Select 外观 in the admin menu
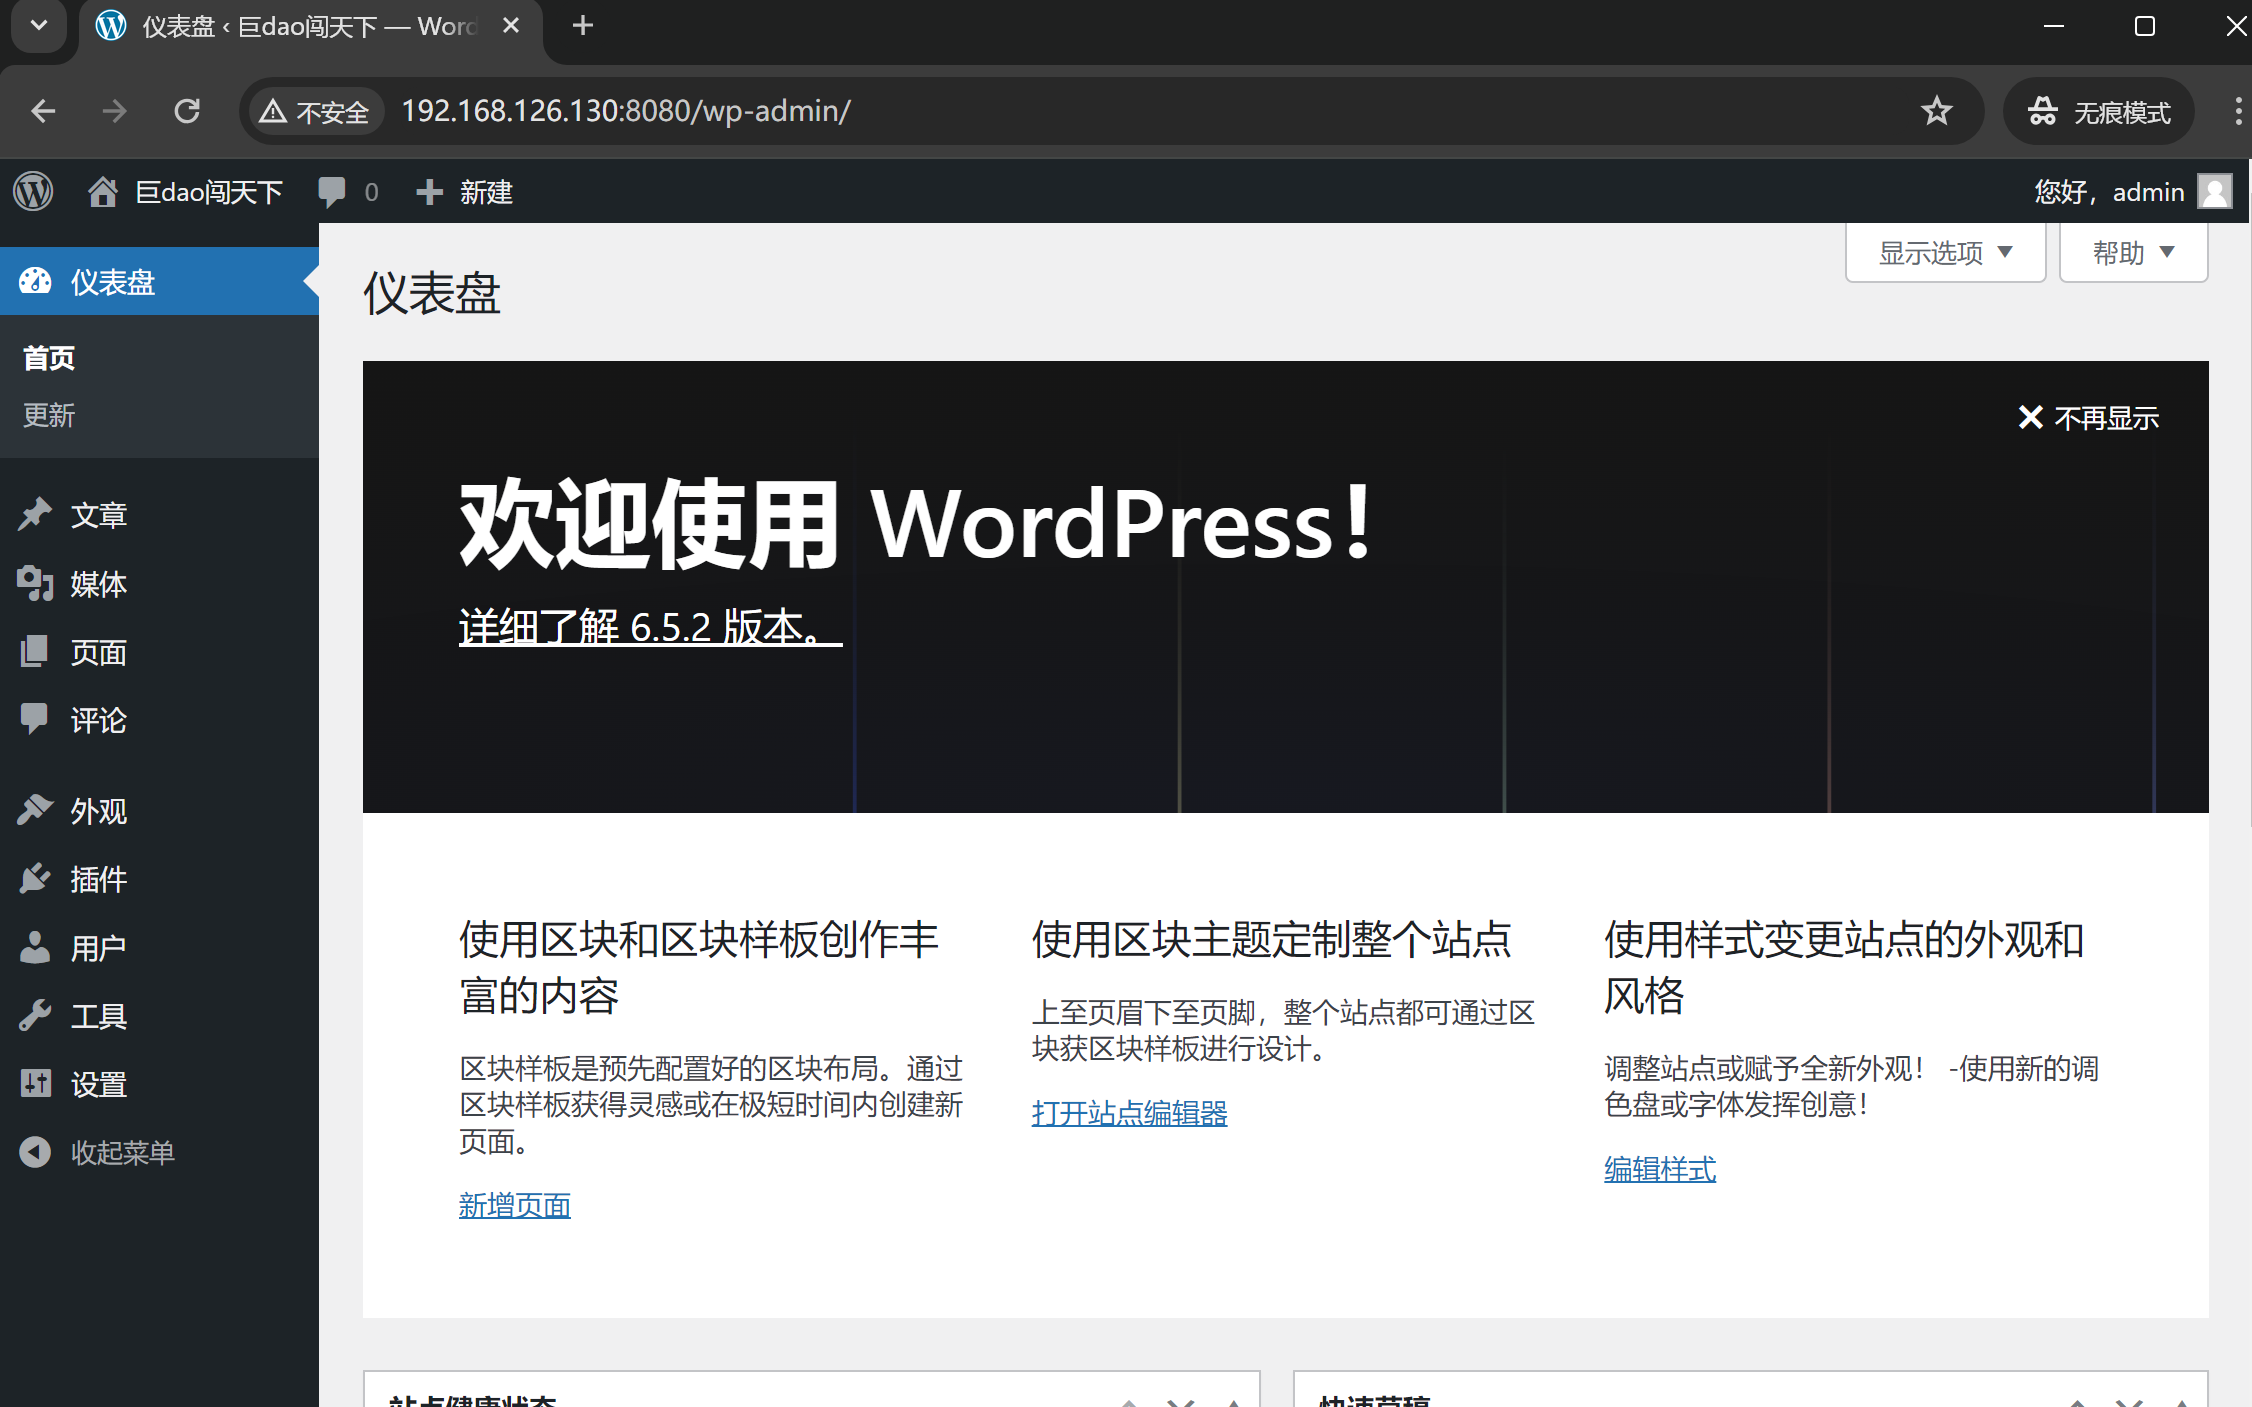 pyautogui.click(x=98, y=810)
